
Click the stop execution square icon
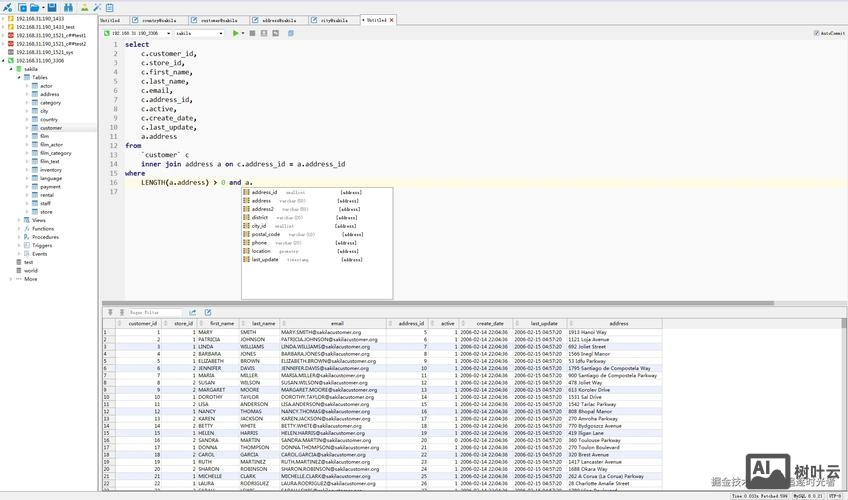coord(251,33)
